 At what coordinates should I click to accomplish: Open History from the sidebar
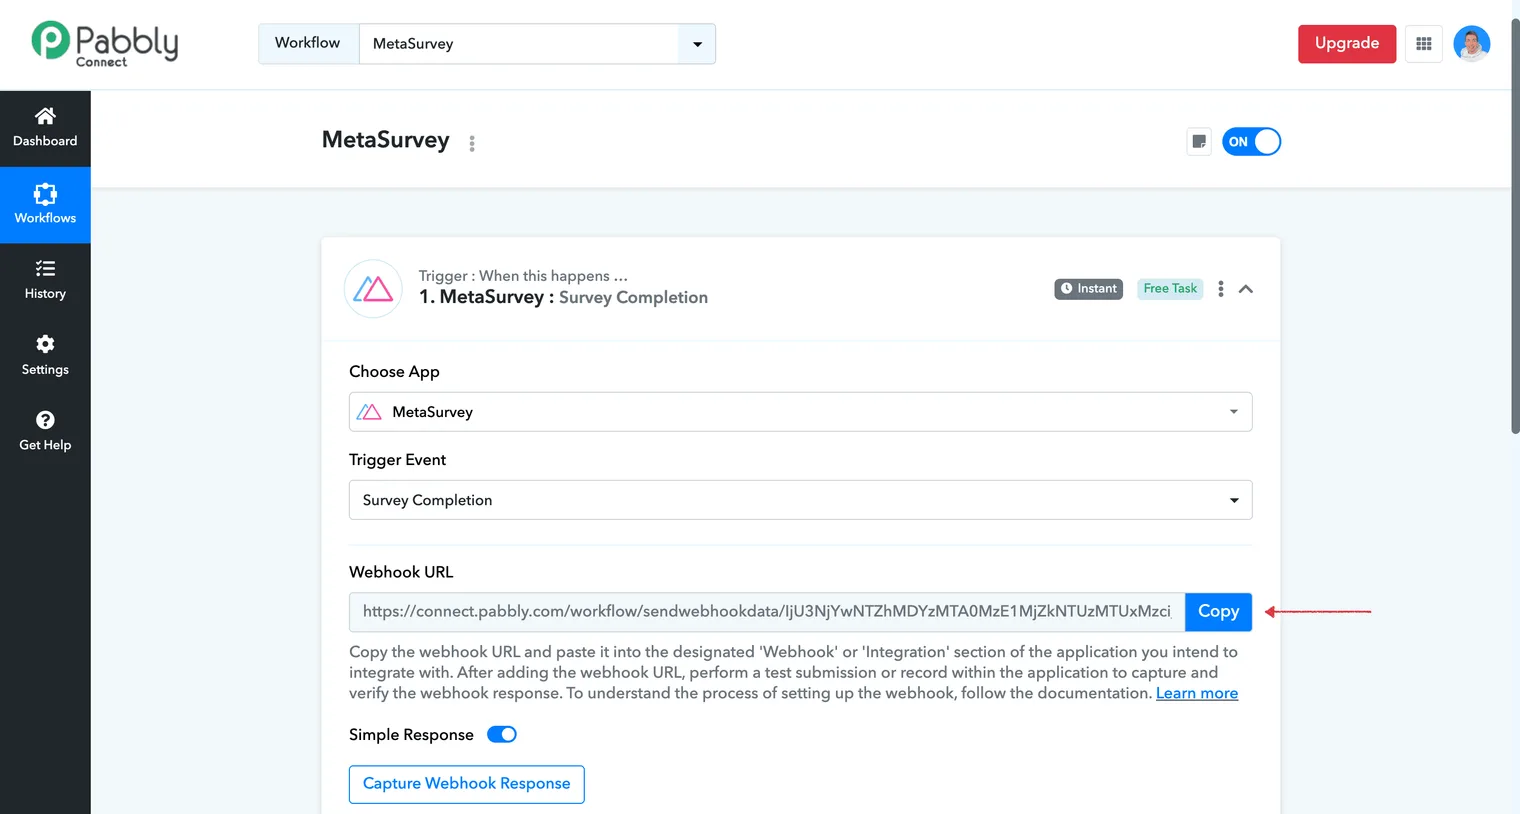(x=45, y=280)
